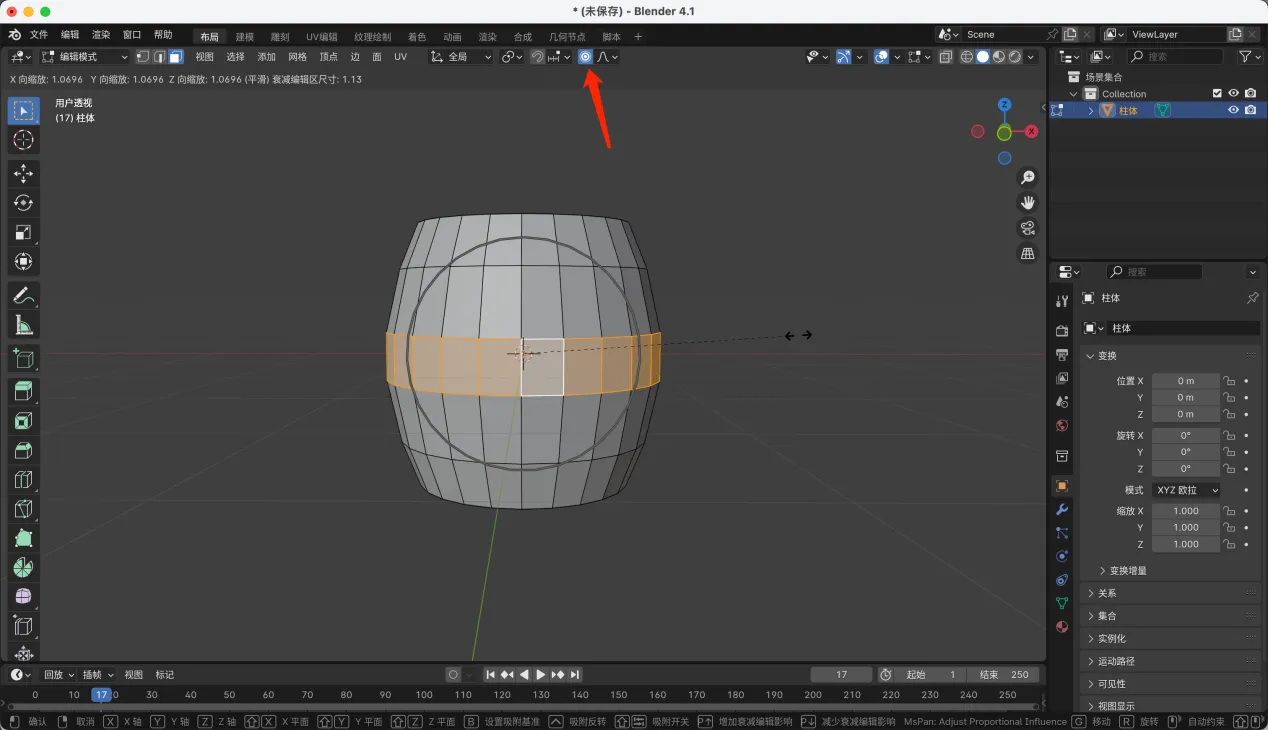Image resolution: width=1268 pixels, height=730 pixels.
Task: Select the Measure tool
Action: (x=24, y=324)
